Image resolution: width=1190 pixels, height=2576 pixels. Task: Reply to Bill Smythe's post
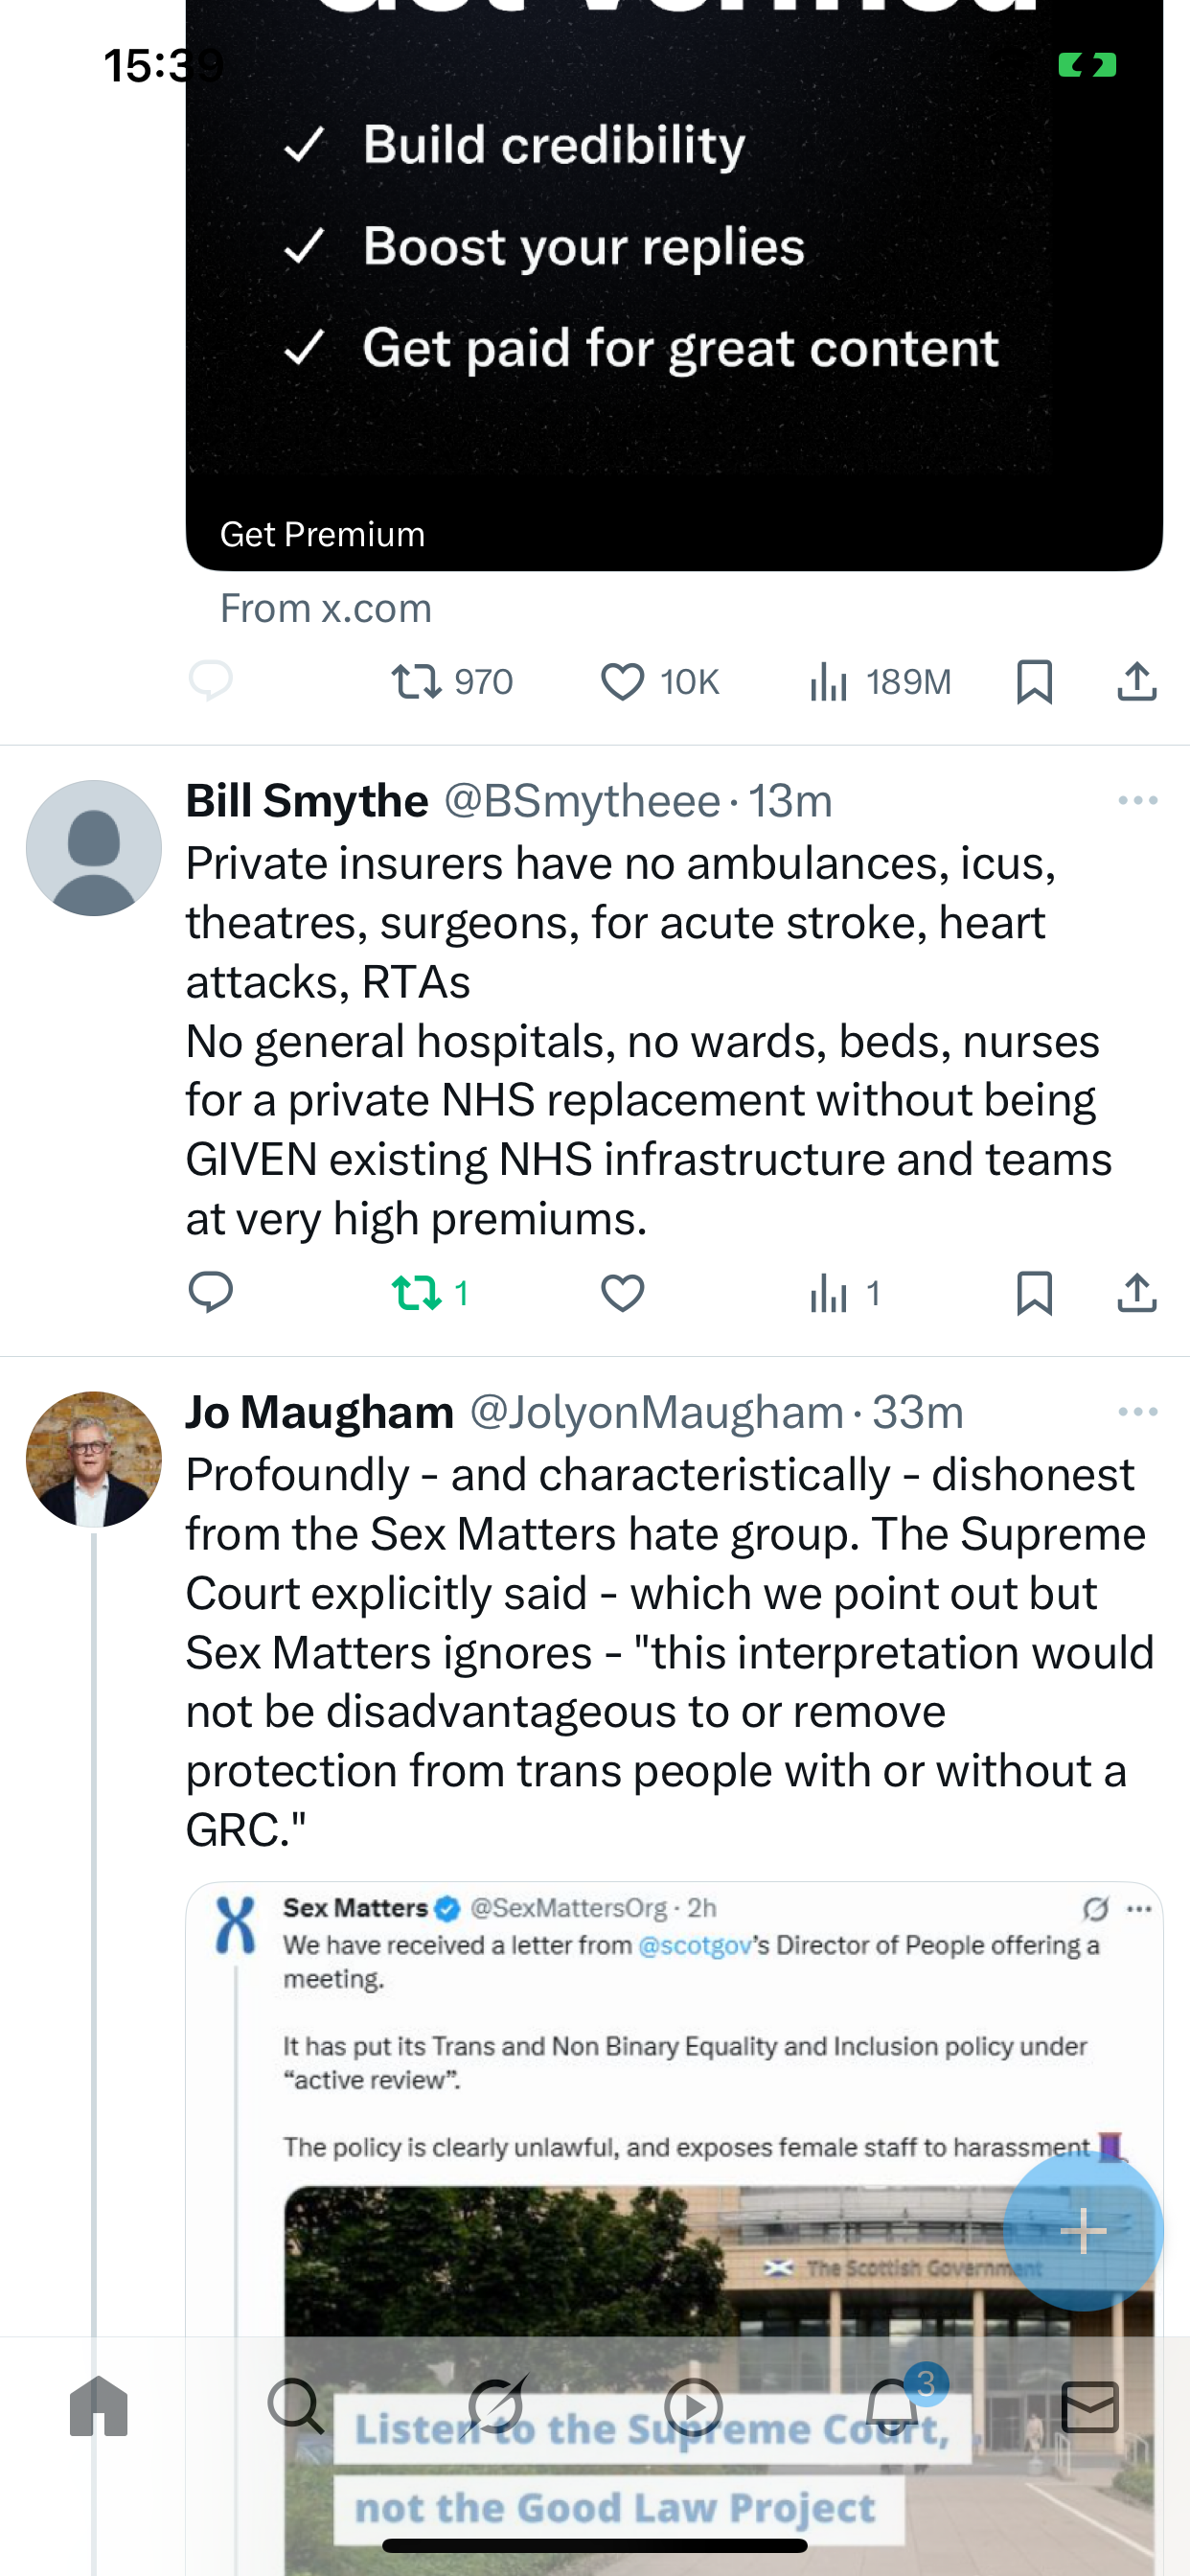pos(211,1293)
